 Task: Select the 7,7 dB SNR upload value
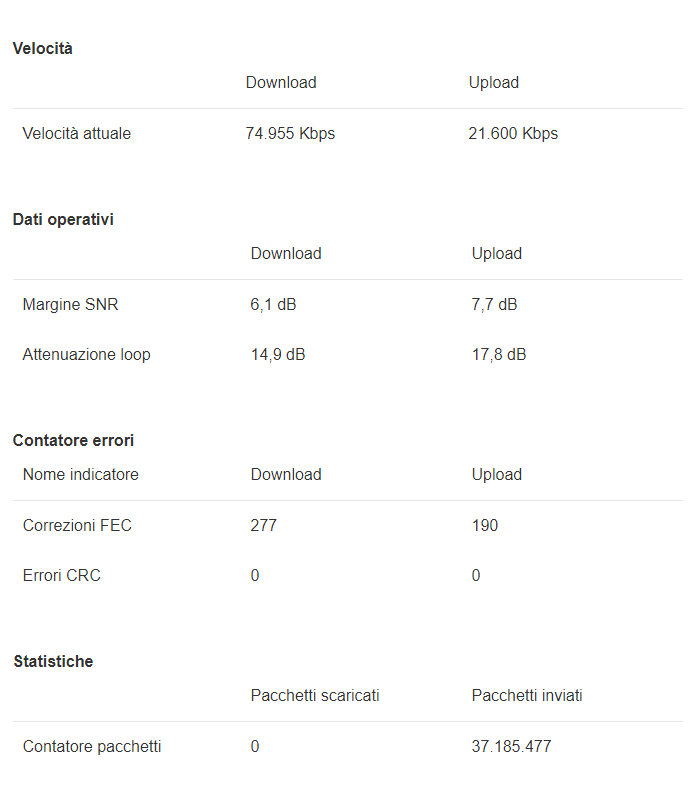tap(494, 304)
